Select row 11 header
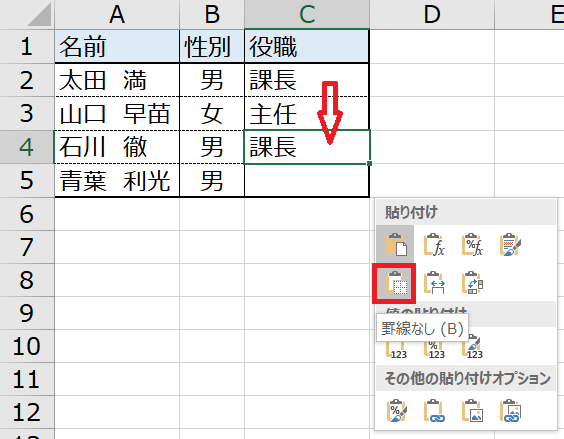The width and height of the screenshot is (564, 439). tap(27, 379)
